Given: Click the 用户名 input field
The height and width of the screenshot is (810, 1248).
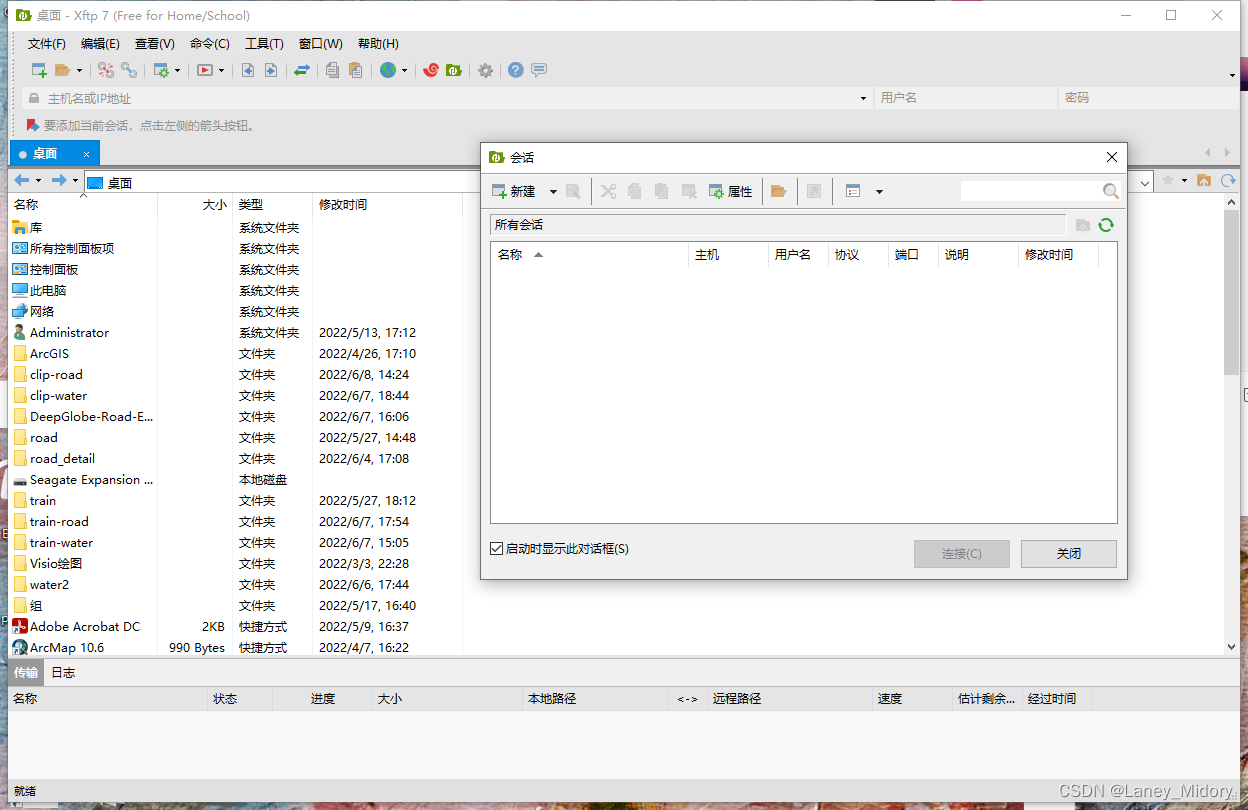Looking at the screenshot, I should point(966,98).
